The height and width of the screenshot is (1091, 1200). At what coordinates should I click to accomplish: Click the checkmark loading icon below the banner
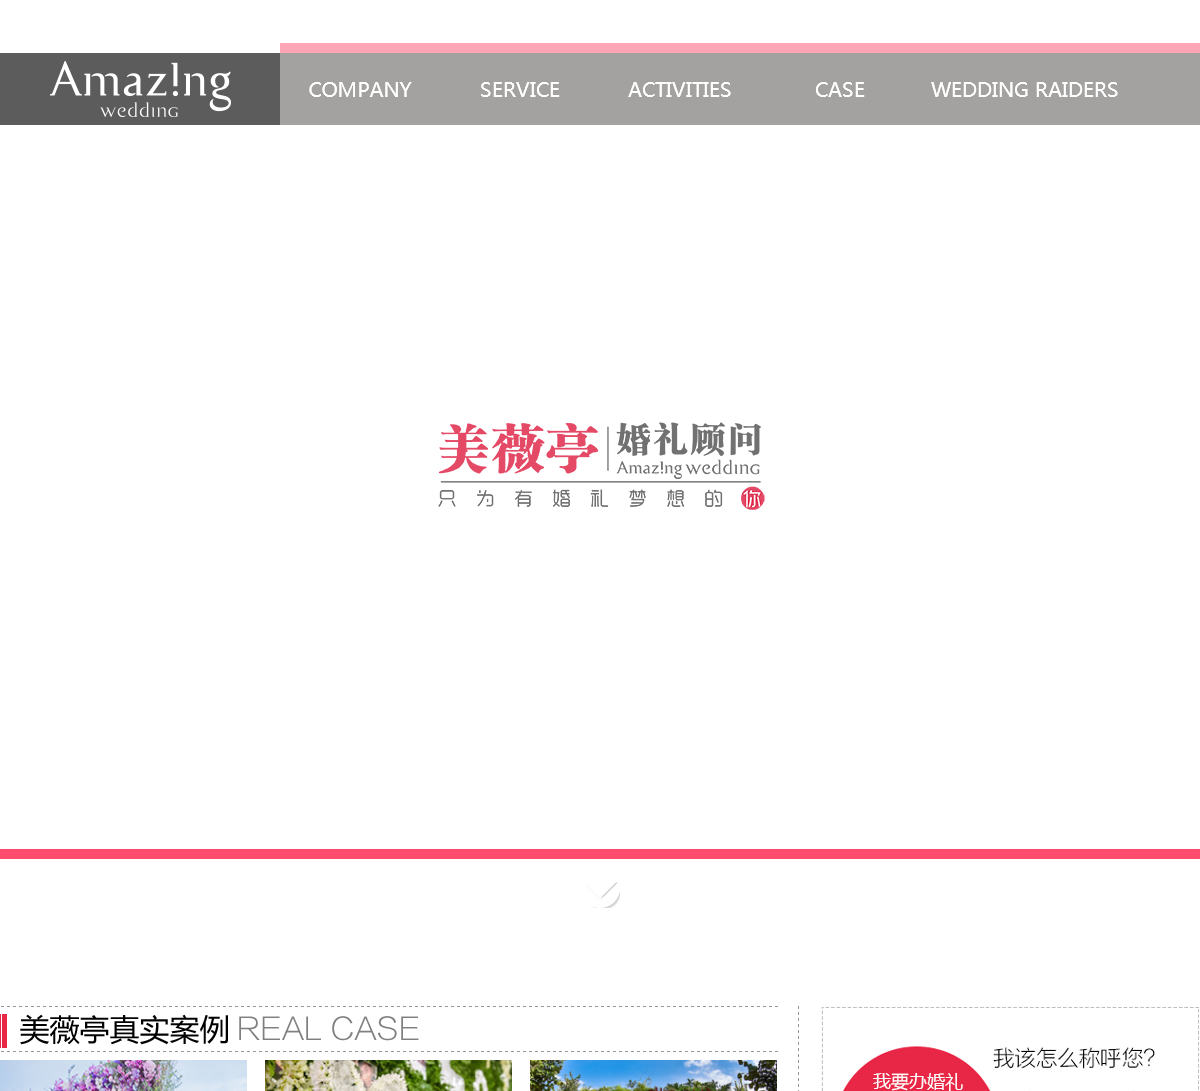pyautogui.click(x=604, y=894)
